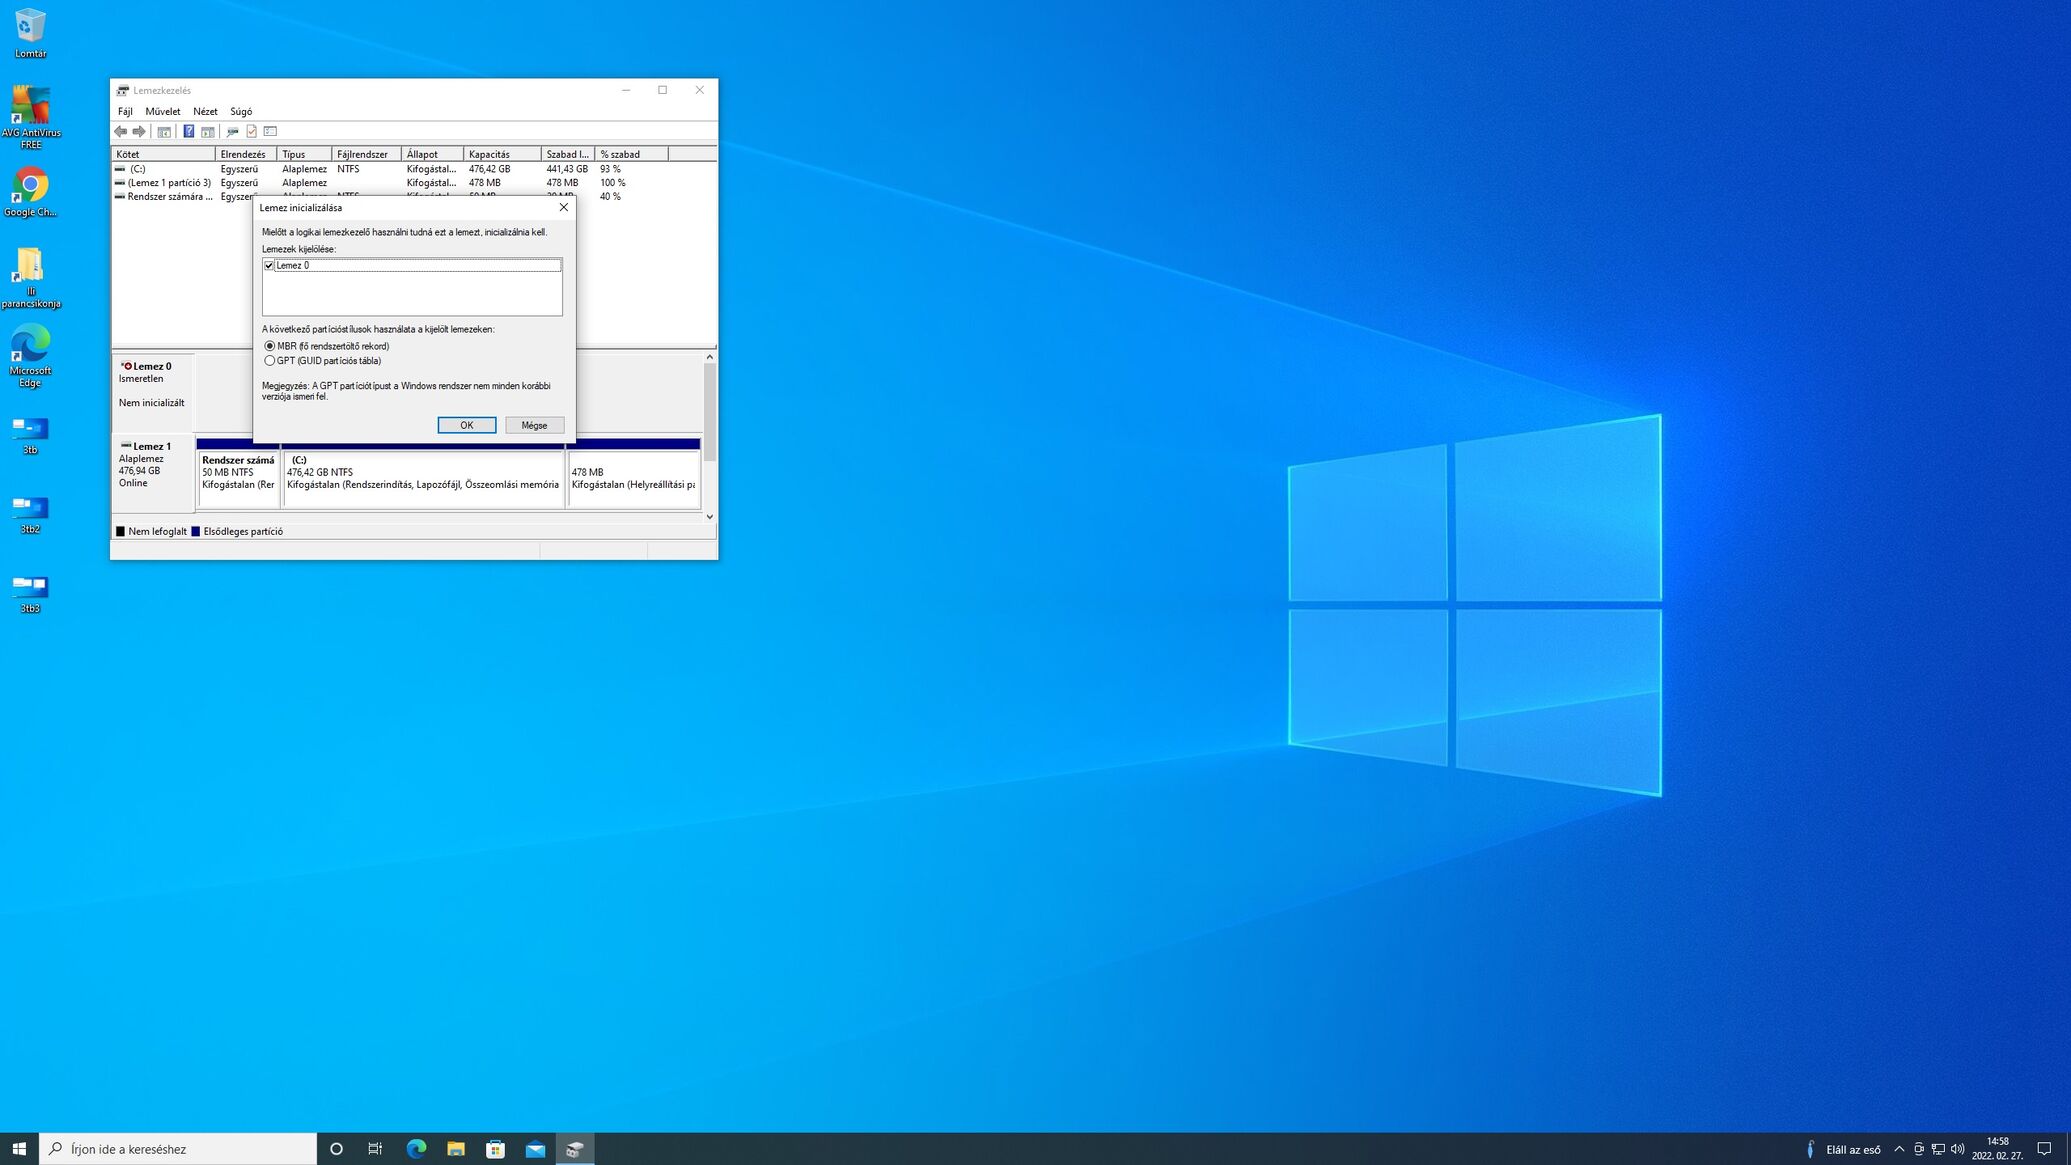Confirm initialization with OK button

pos(466,425)
